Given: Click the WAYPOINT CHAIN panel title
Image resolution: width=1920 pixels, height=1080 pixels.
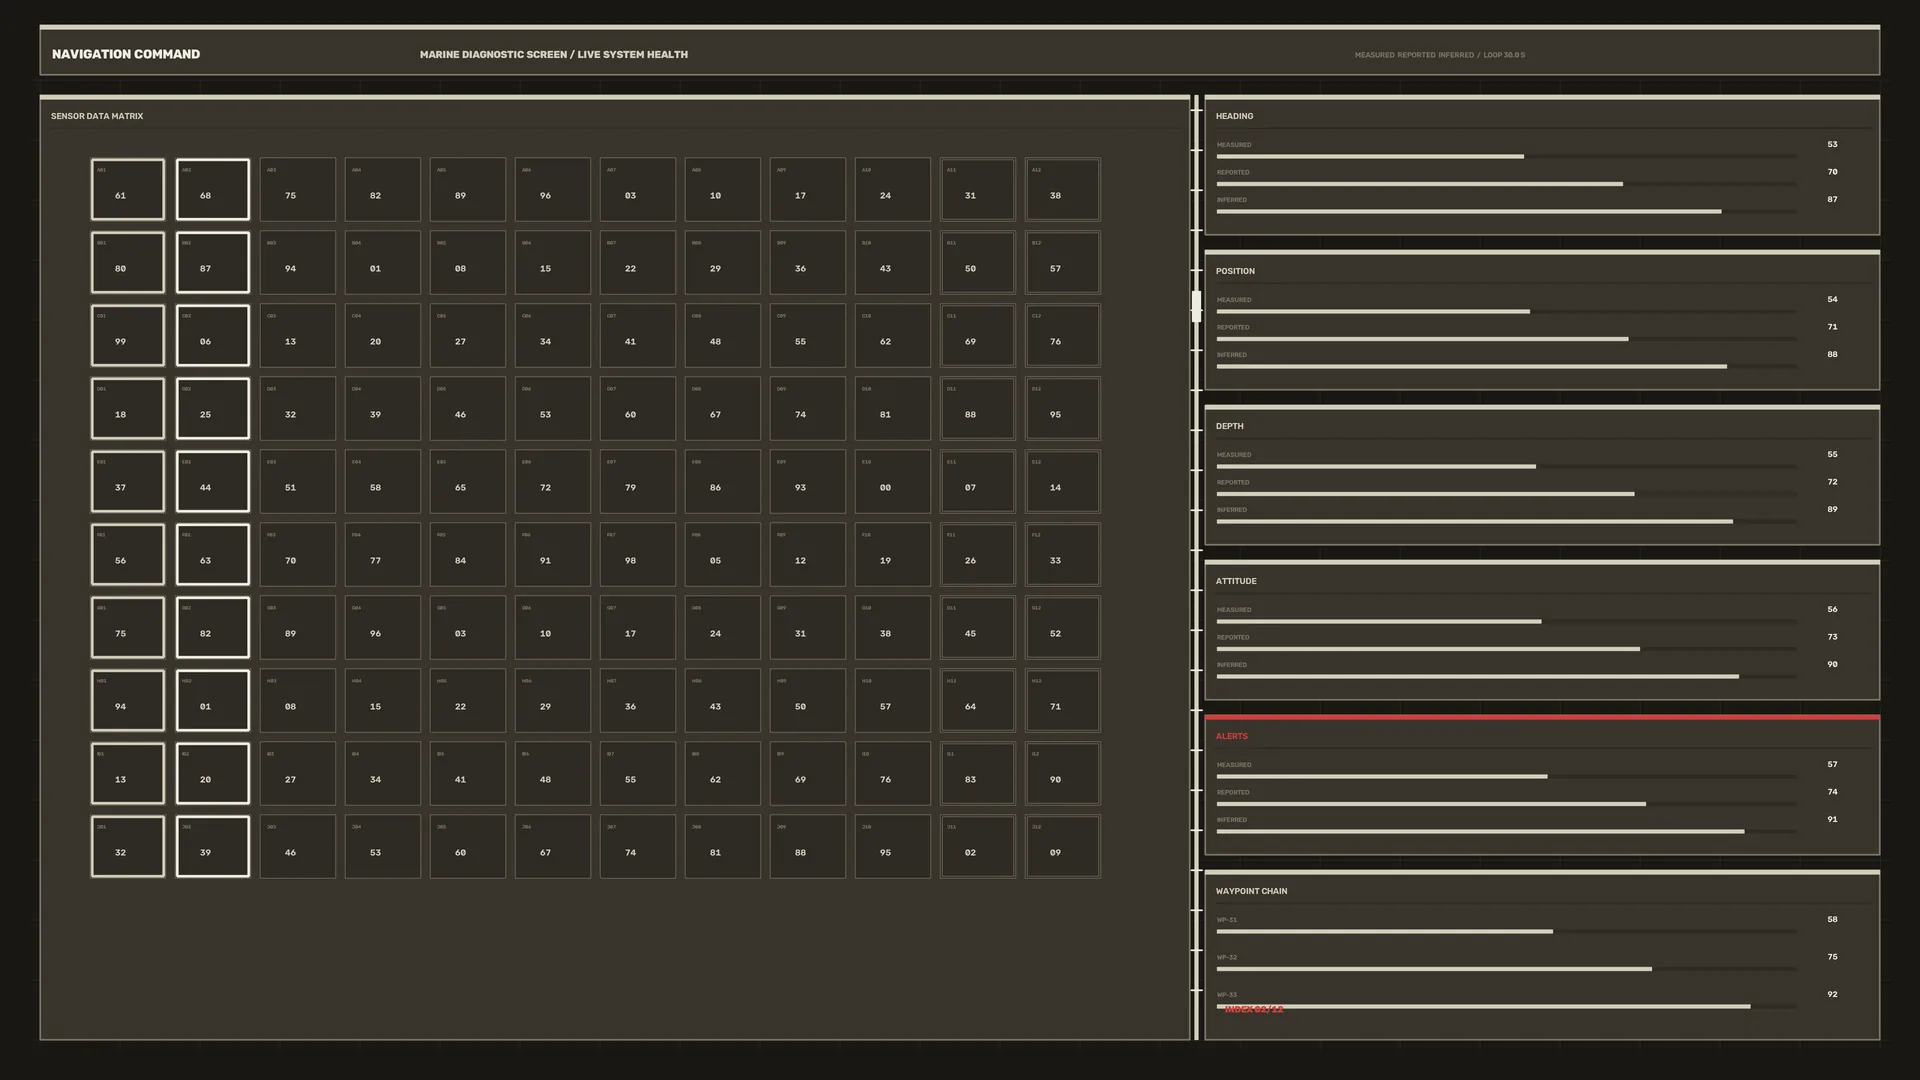Looking at the screenshot, I should click(1251, 891).
